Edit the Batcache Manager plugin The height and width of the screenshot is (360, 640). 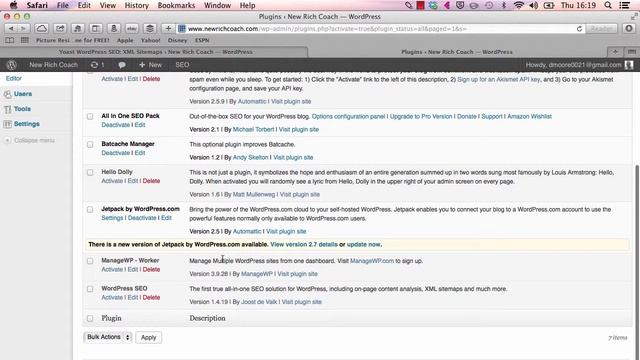(140, 153)
